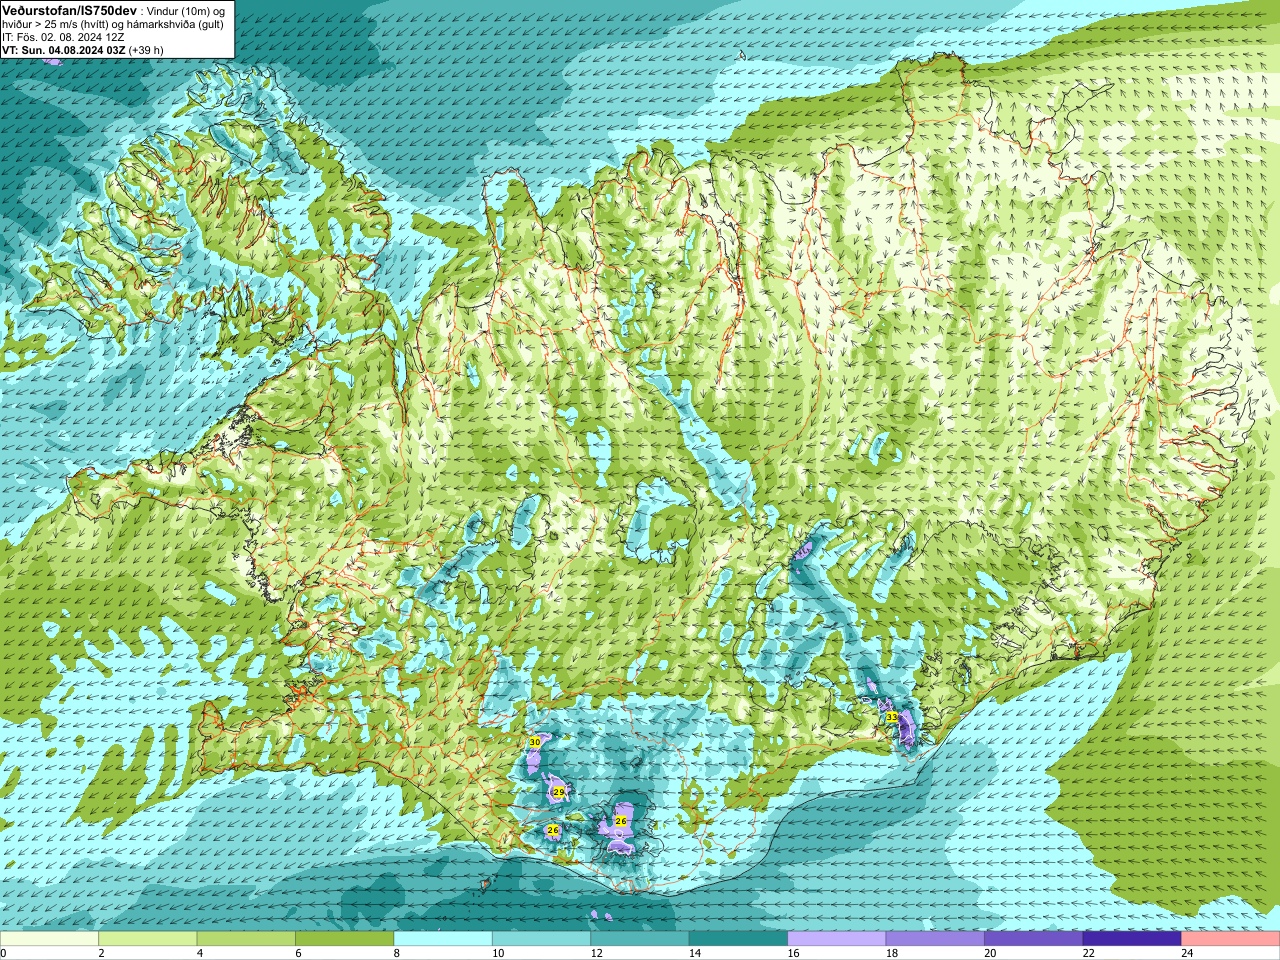This screenshot has height=960, width=1280.
Task: Select the medium green 4–6 m/s legend swatch
Action: (246, 939)
